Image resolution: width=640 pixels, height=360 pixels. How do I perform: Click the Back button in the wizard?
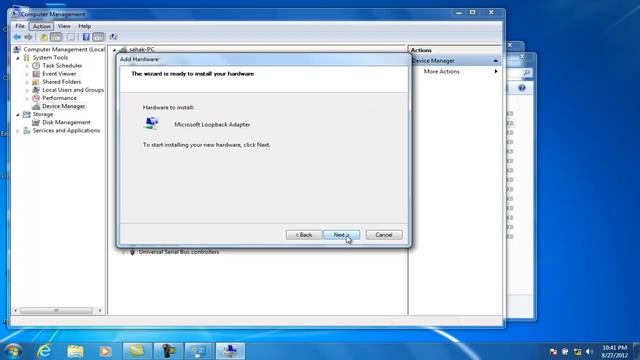click(304, 235)
